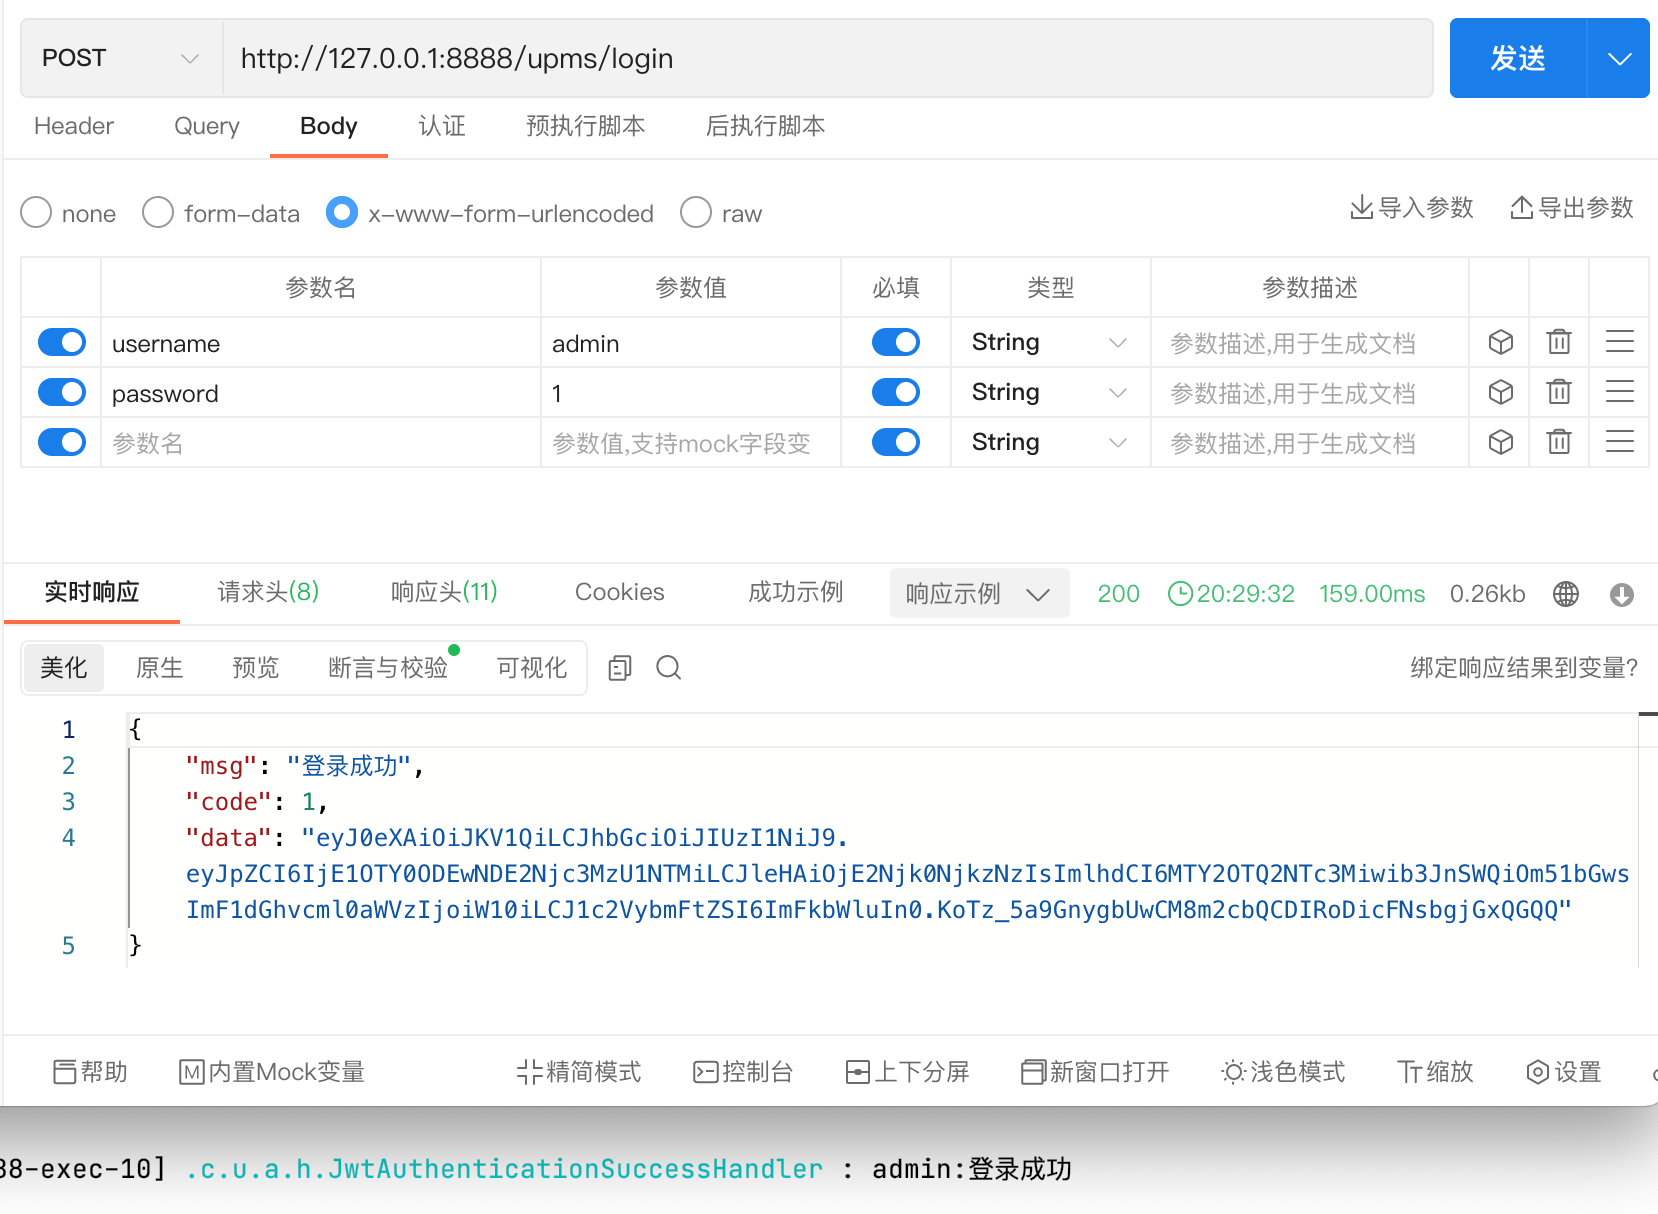Open 可视化 view
1658x1214 pixels.
[532, 668]
